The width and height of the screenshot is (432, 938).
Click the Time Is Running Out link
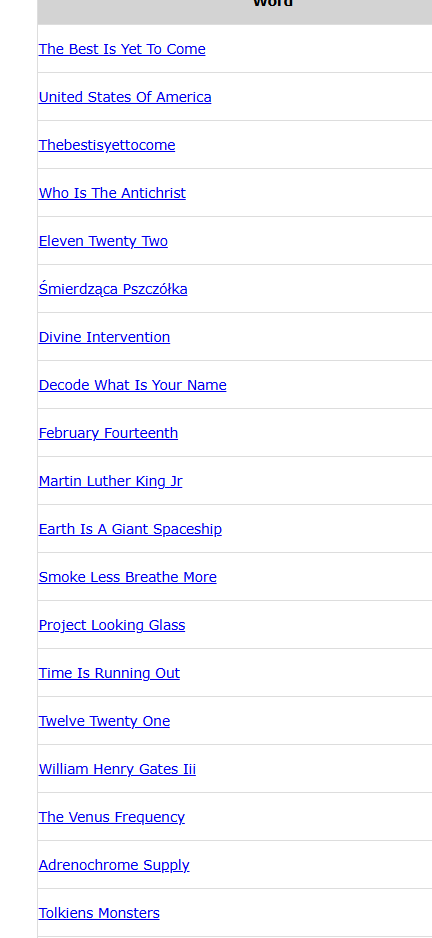pos(109,673)
